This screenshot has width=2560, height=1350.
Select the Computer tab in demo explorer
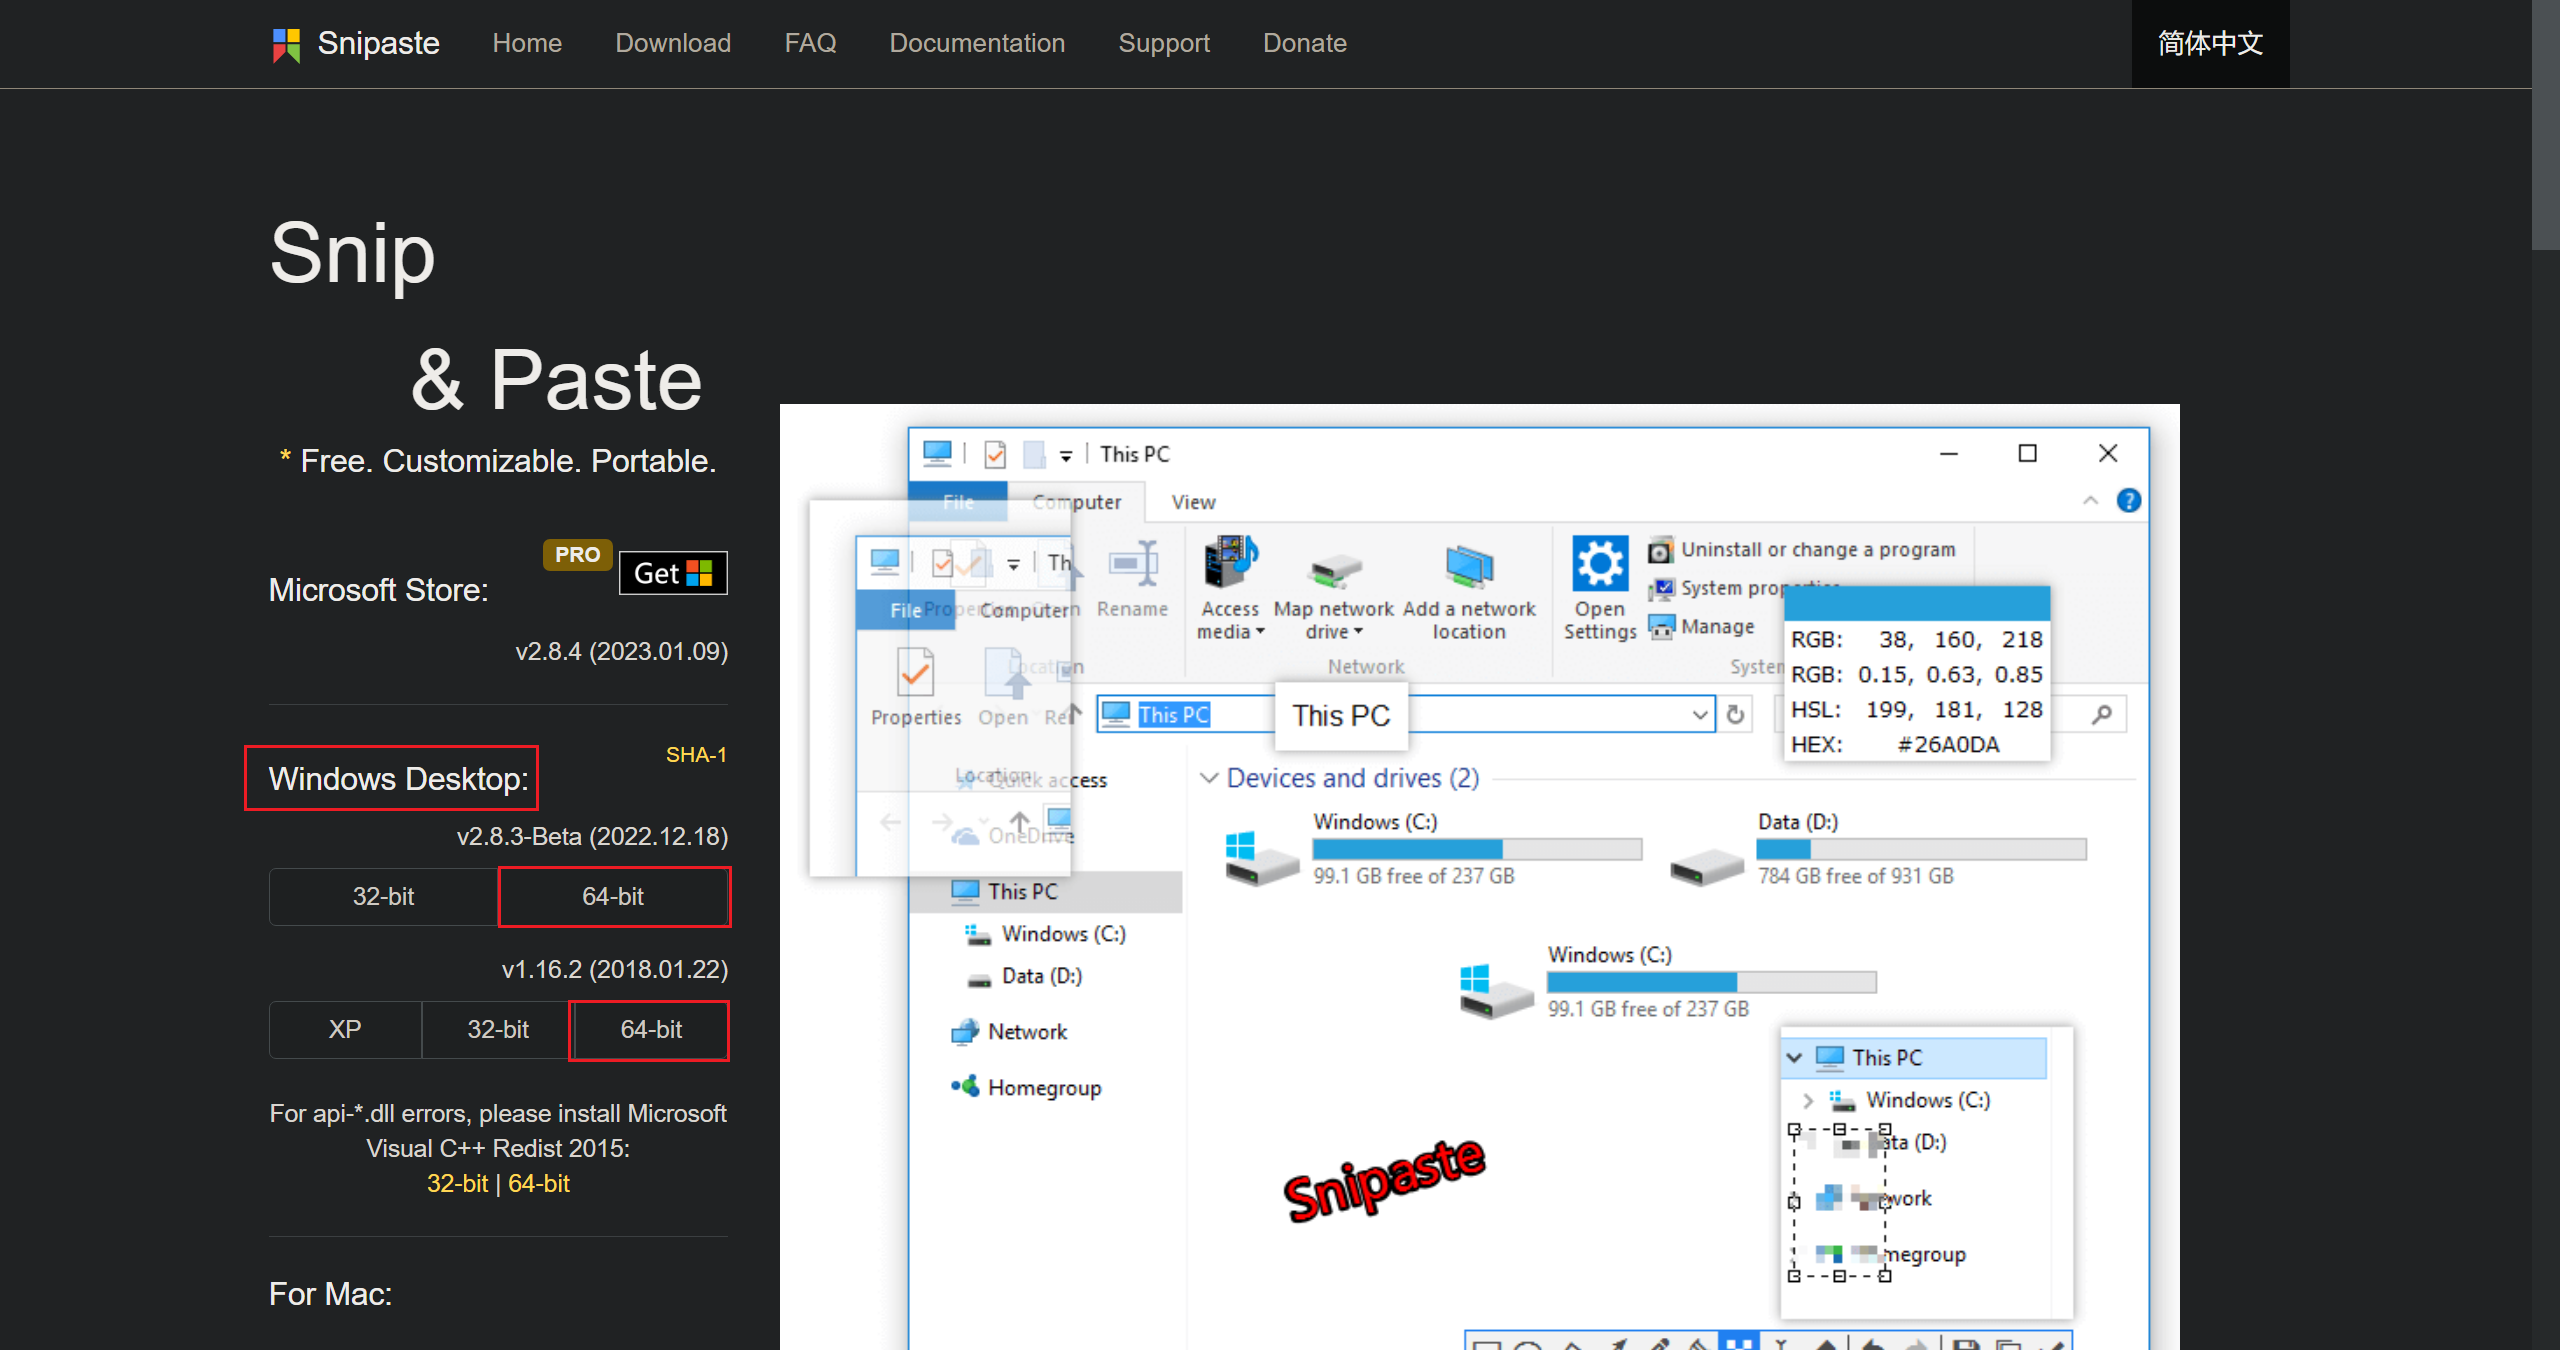coord(1077,502)
